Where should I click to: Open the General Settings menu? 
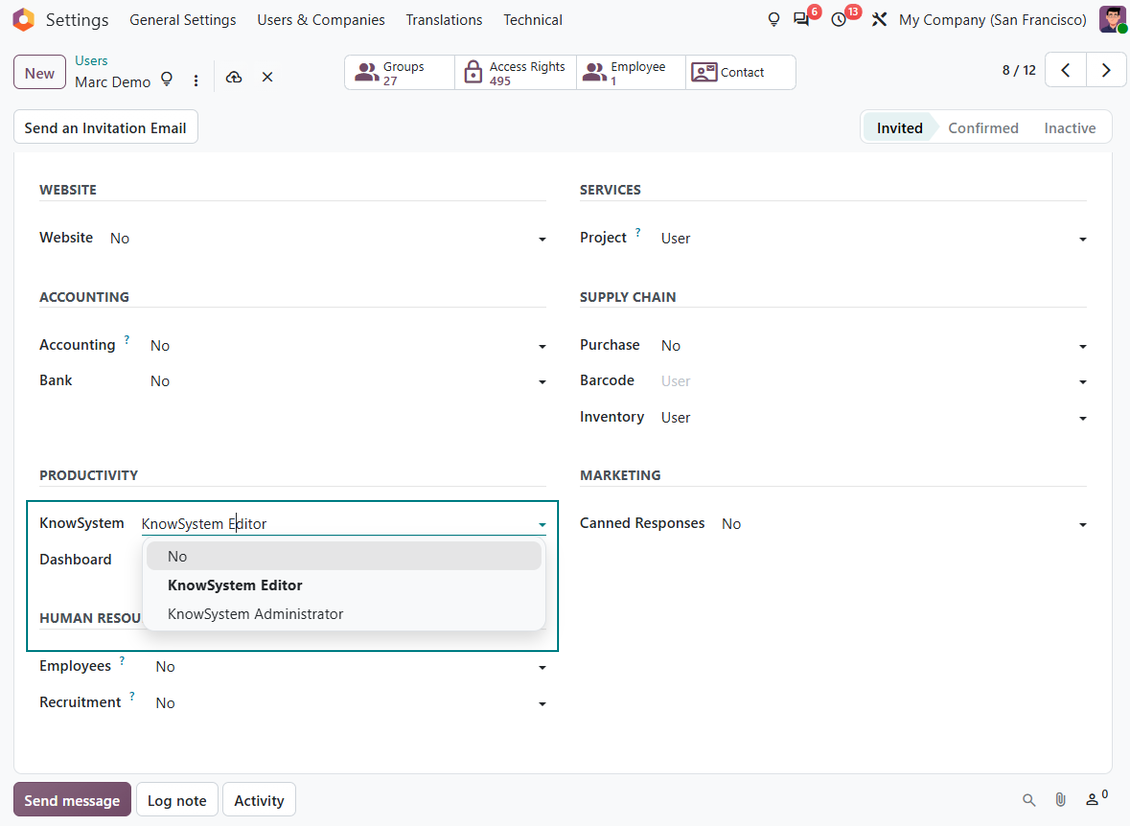(x=182, y=19)
